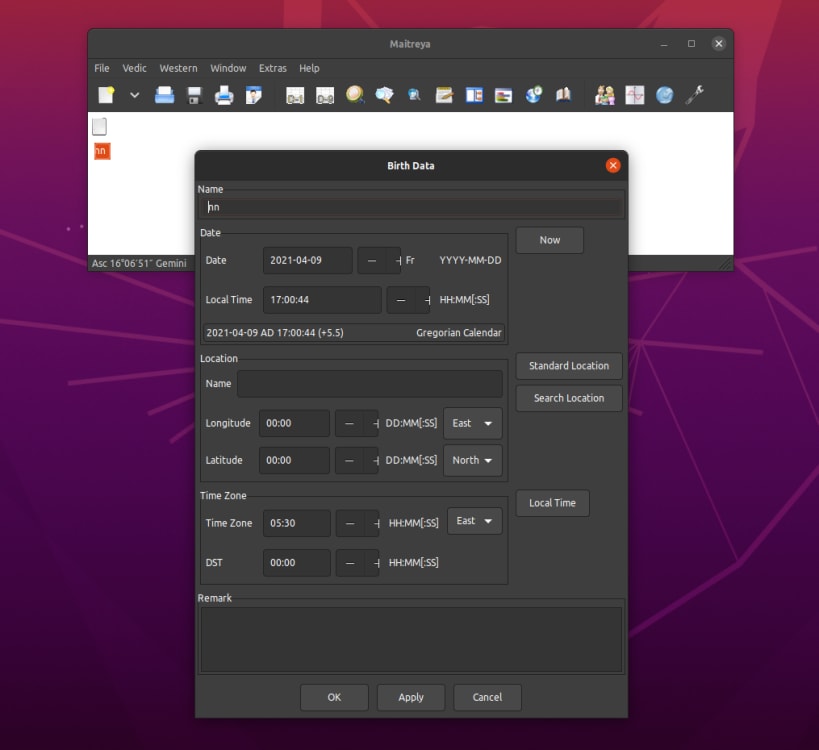The image size is (819, 750).
Task: Click the 'Gregorian Calendar' text
Action: 459,333
